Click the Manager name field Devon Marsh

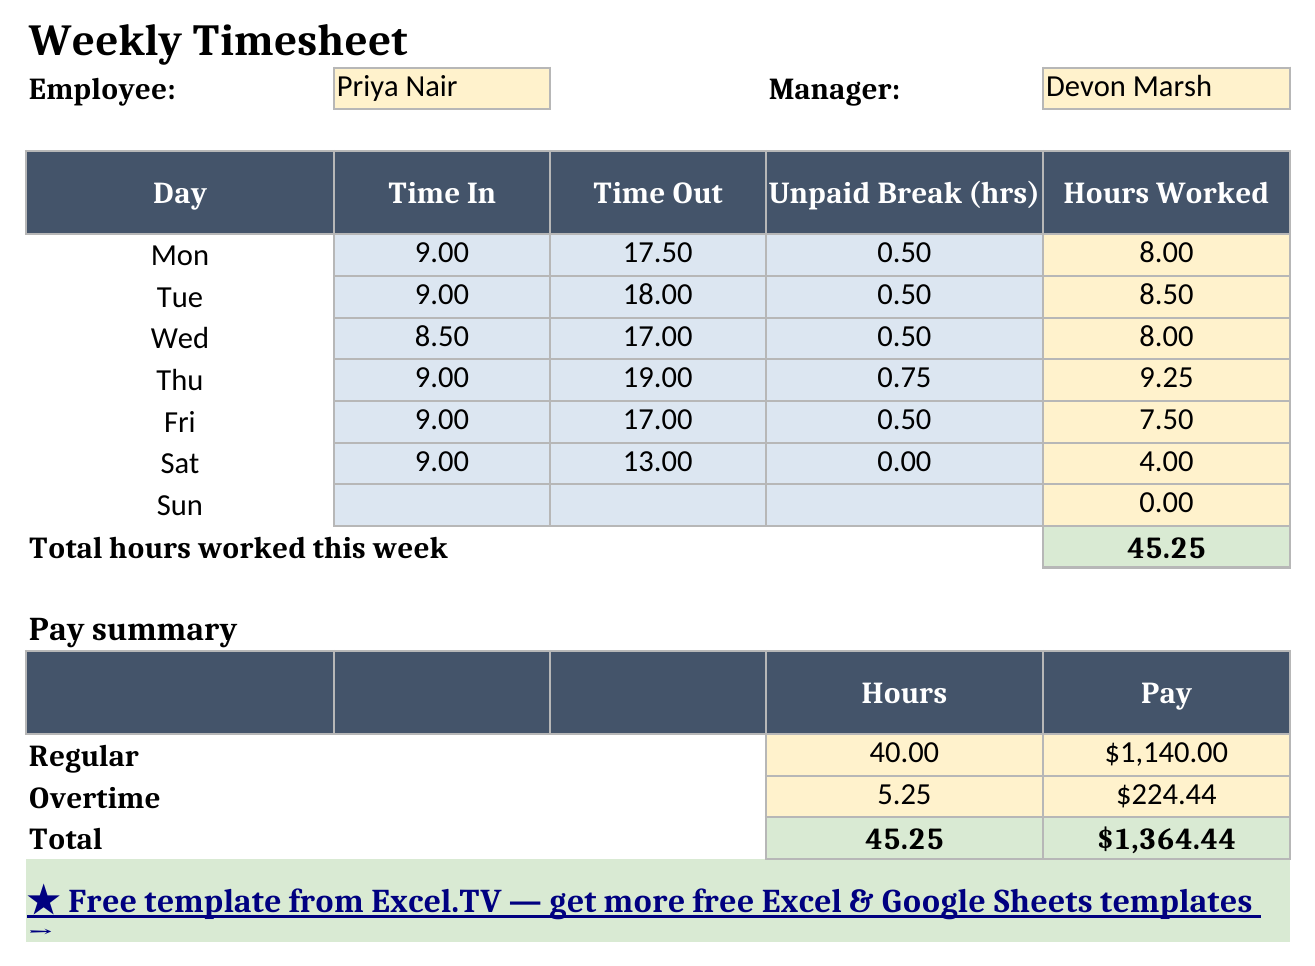(x=1166, y=88)
